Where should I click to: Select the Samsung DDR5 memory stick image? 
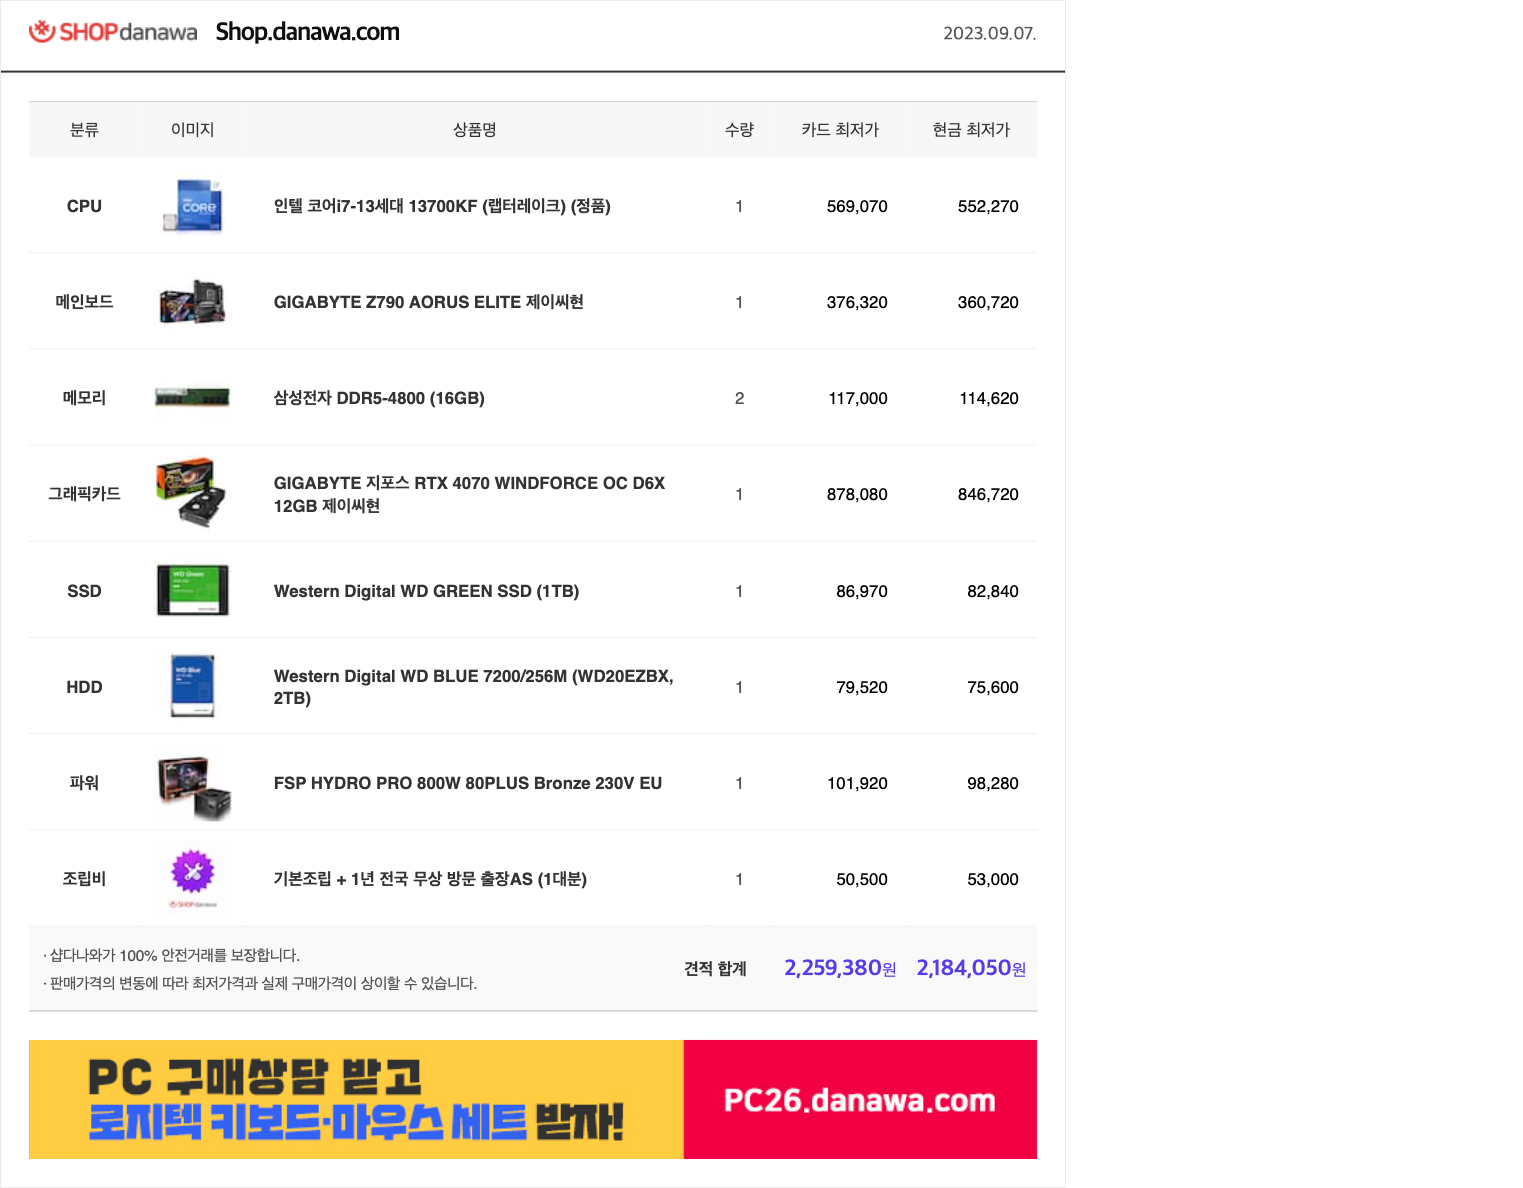193,398
